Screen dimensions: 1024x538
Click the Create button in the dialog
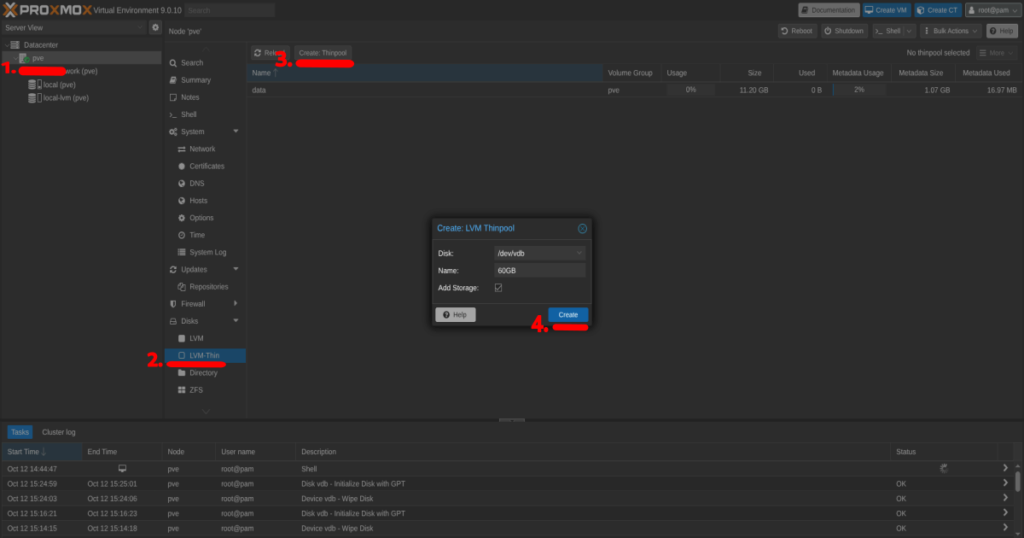tap(568, 314)
